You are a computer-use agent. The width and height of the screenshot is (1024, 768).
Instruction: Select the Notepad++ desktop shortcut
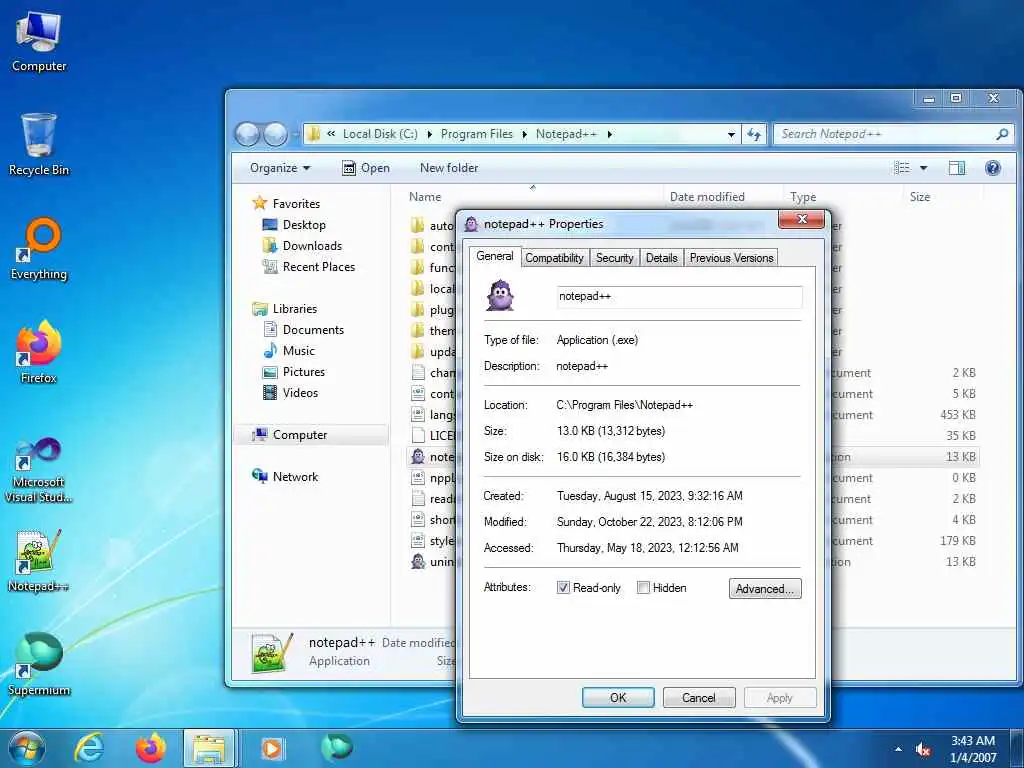point(39,560)
